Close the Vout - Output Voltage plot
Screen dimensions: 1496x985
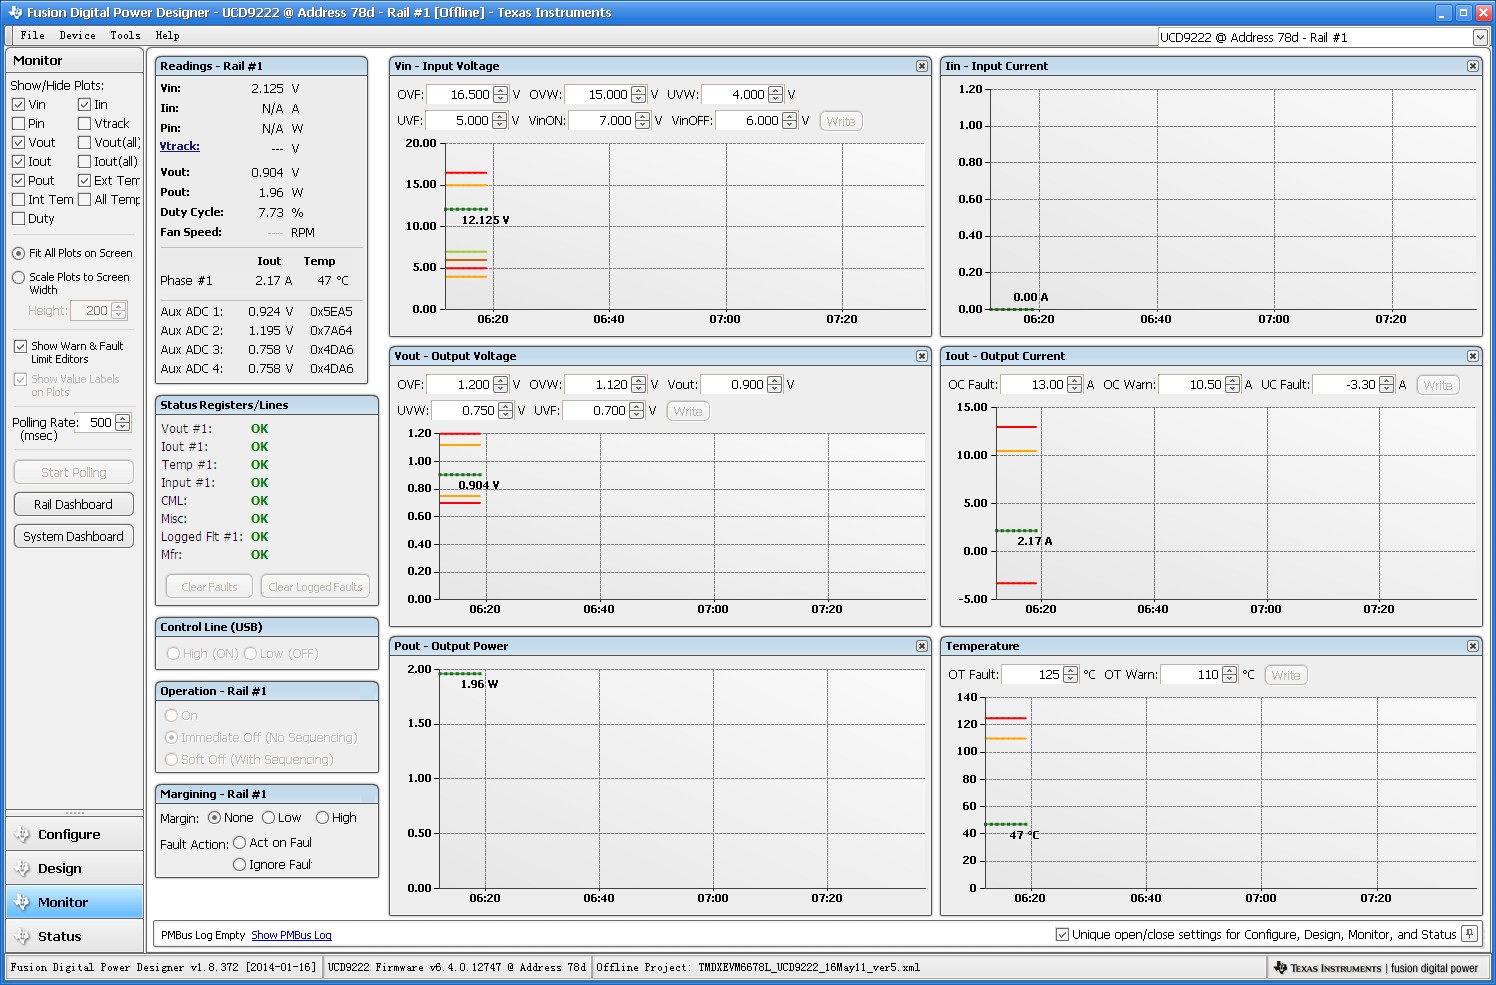click(922, 356)
